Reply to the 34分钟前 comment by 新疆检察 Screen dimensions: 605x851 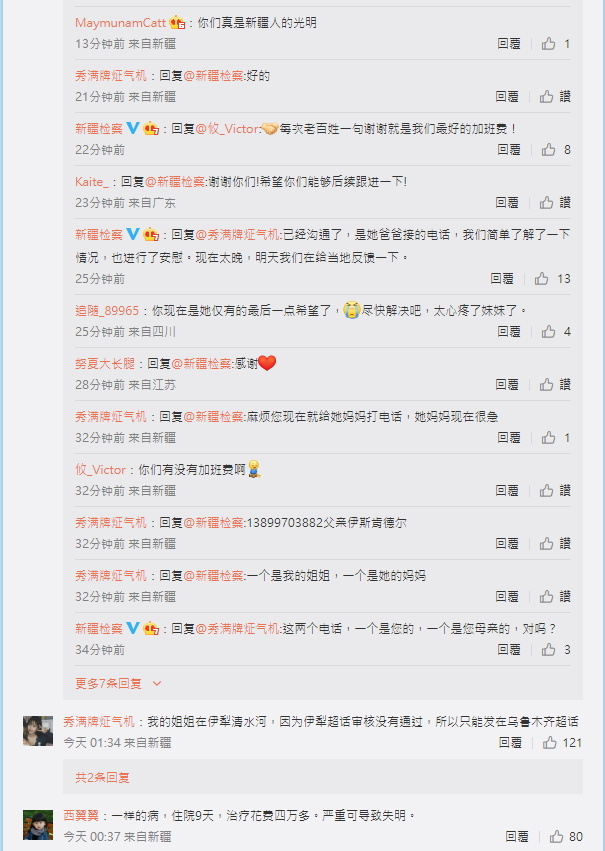[509, 650]
